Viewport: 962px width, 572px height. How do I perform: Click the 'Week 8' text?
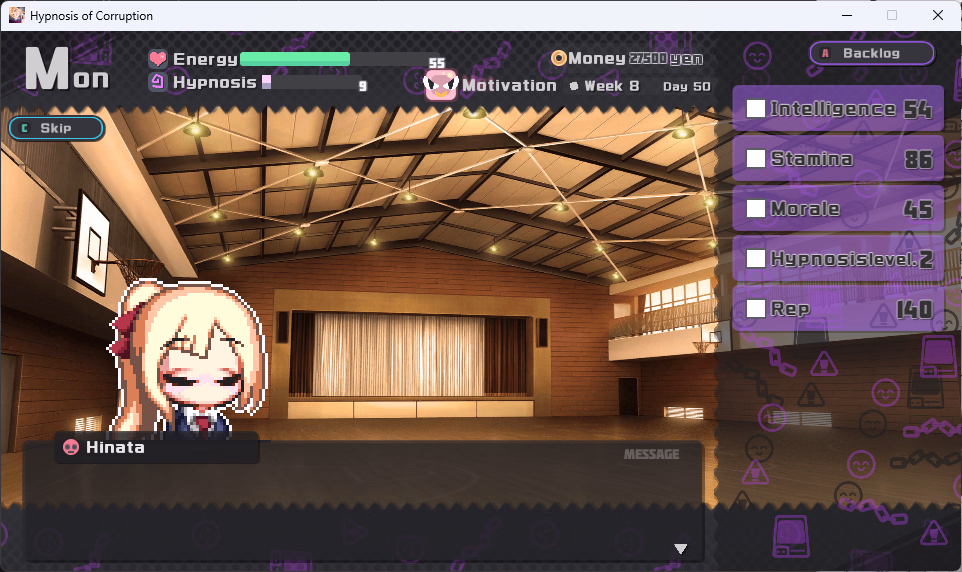(x=611, y=86)
